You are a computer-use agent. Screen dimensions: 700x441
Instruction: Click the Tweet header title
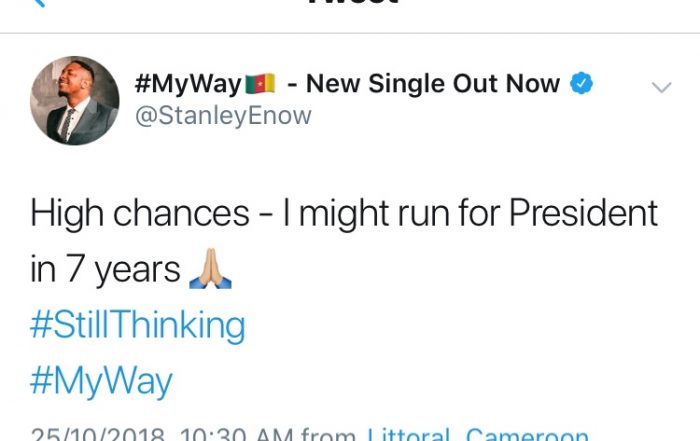click(350, 4)
